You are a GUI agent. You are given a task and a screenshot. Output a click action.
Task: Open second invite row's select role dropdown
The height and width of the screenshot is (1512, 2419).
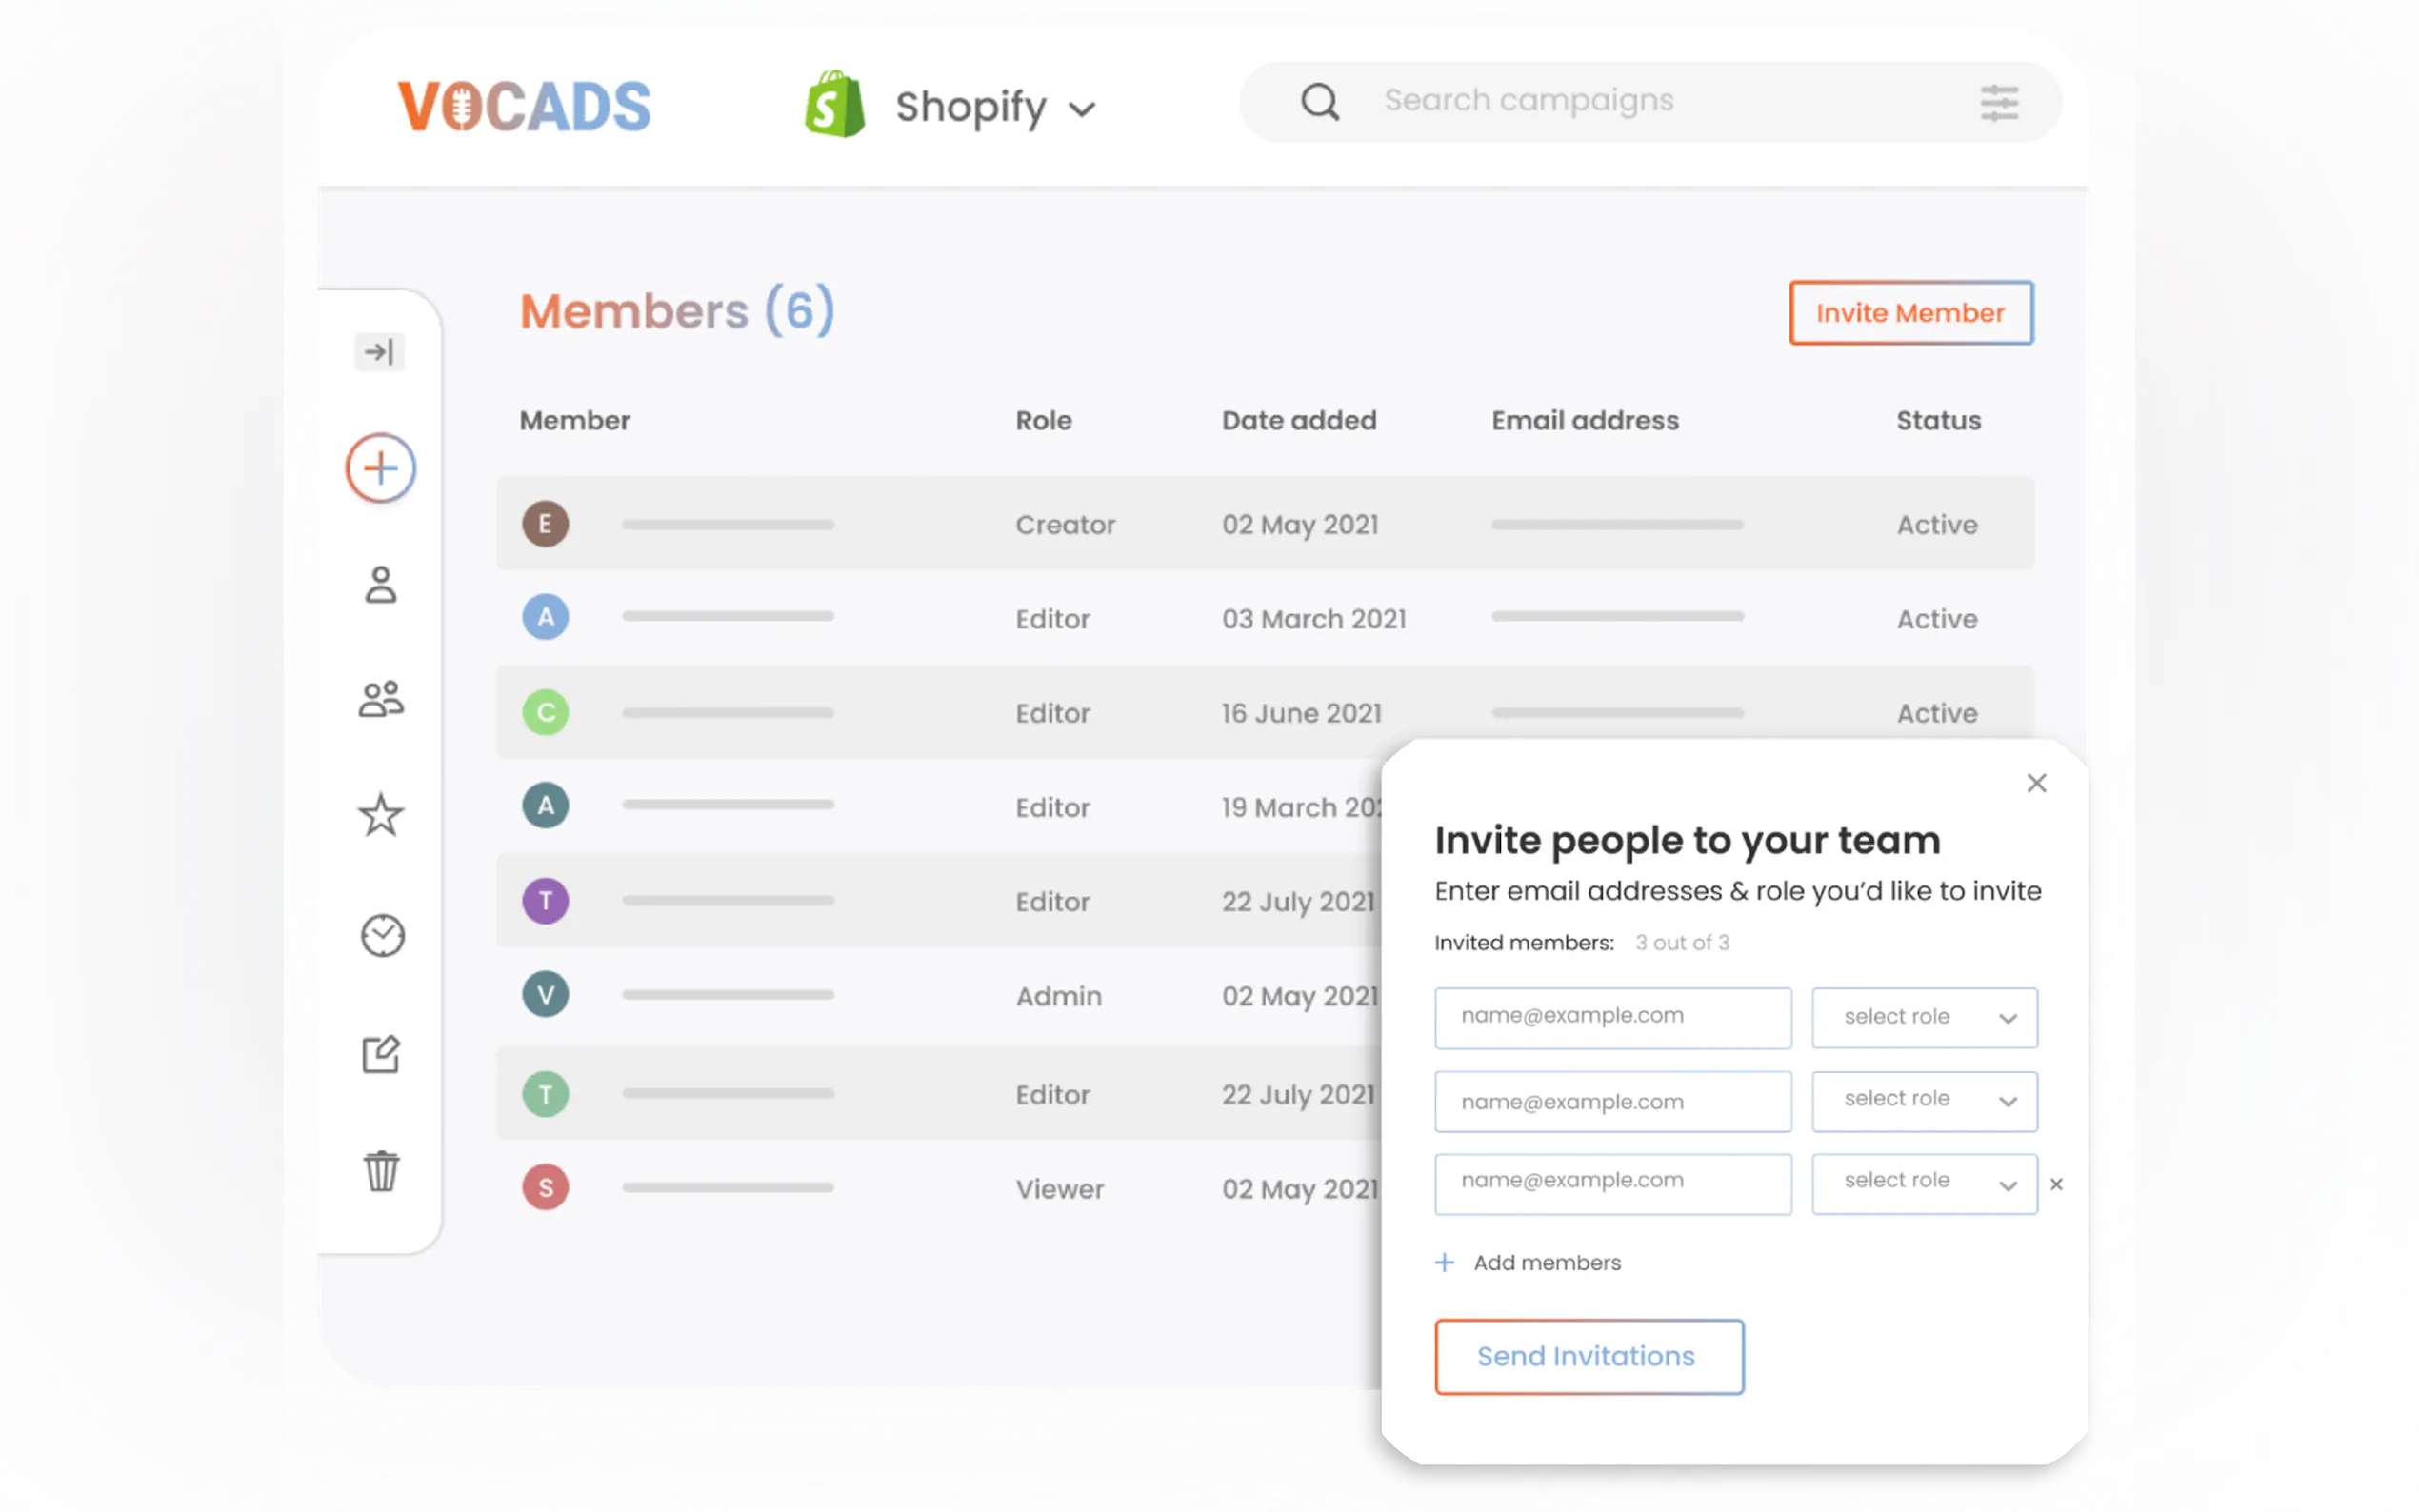(x=1923, y=1101)
